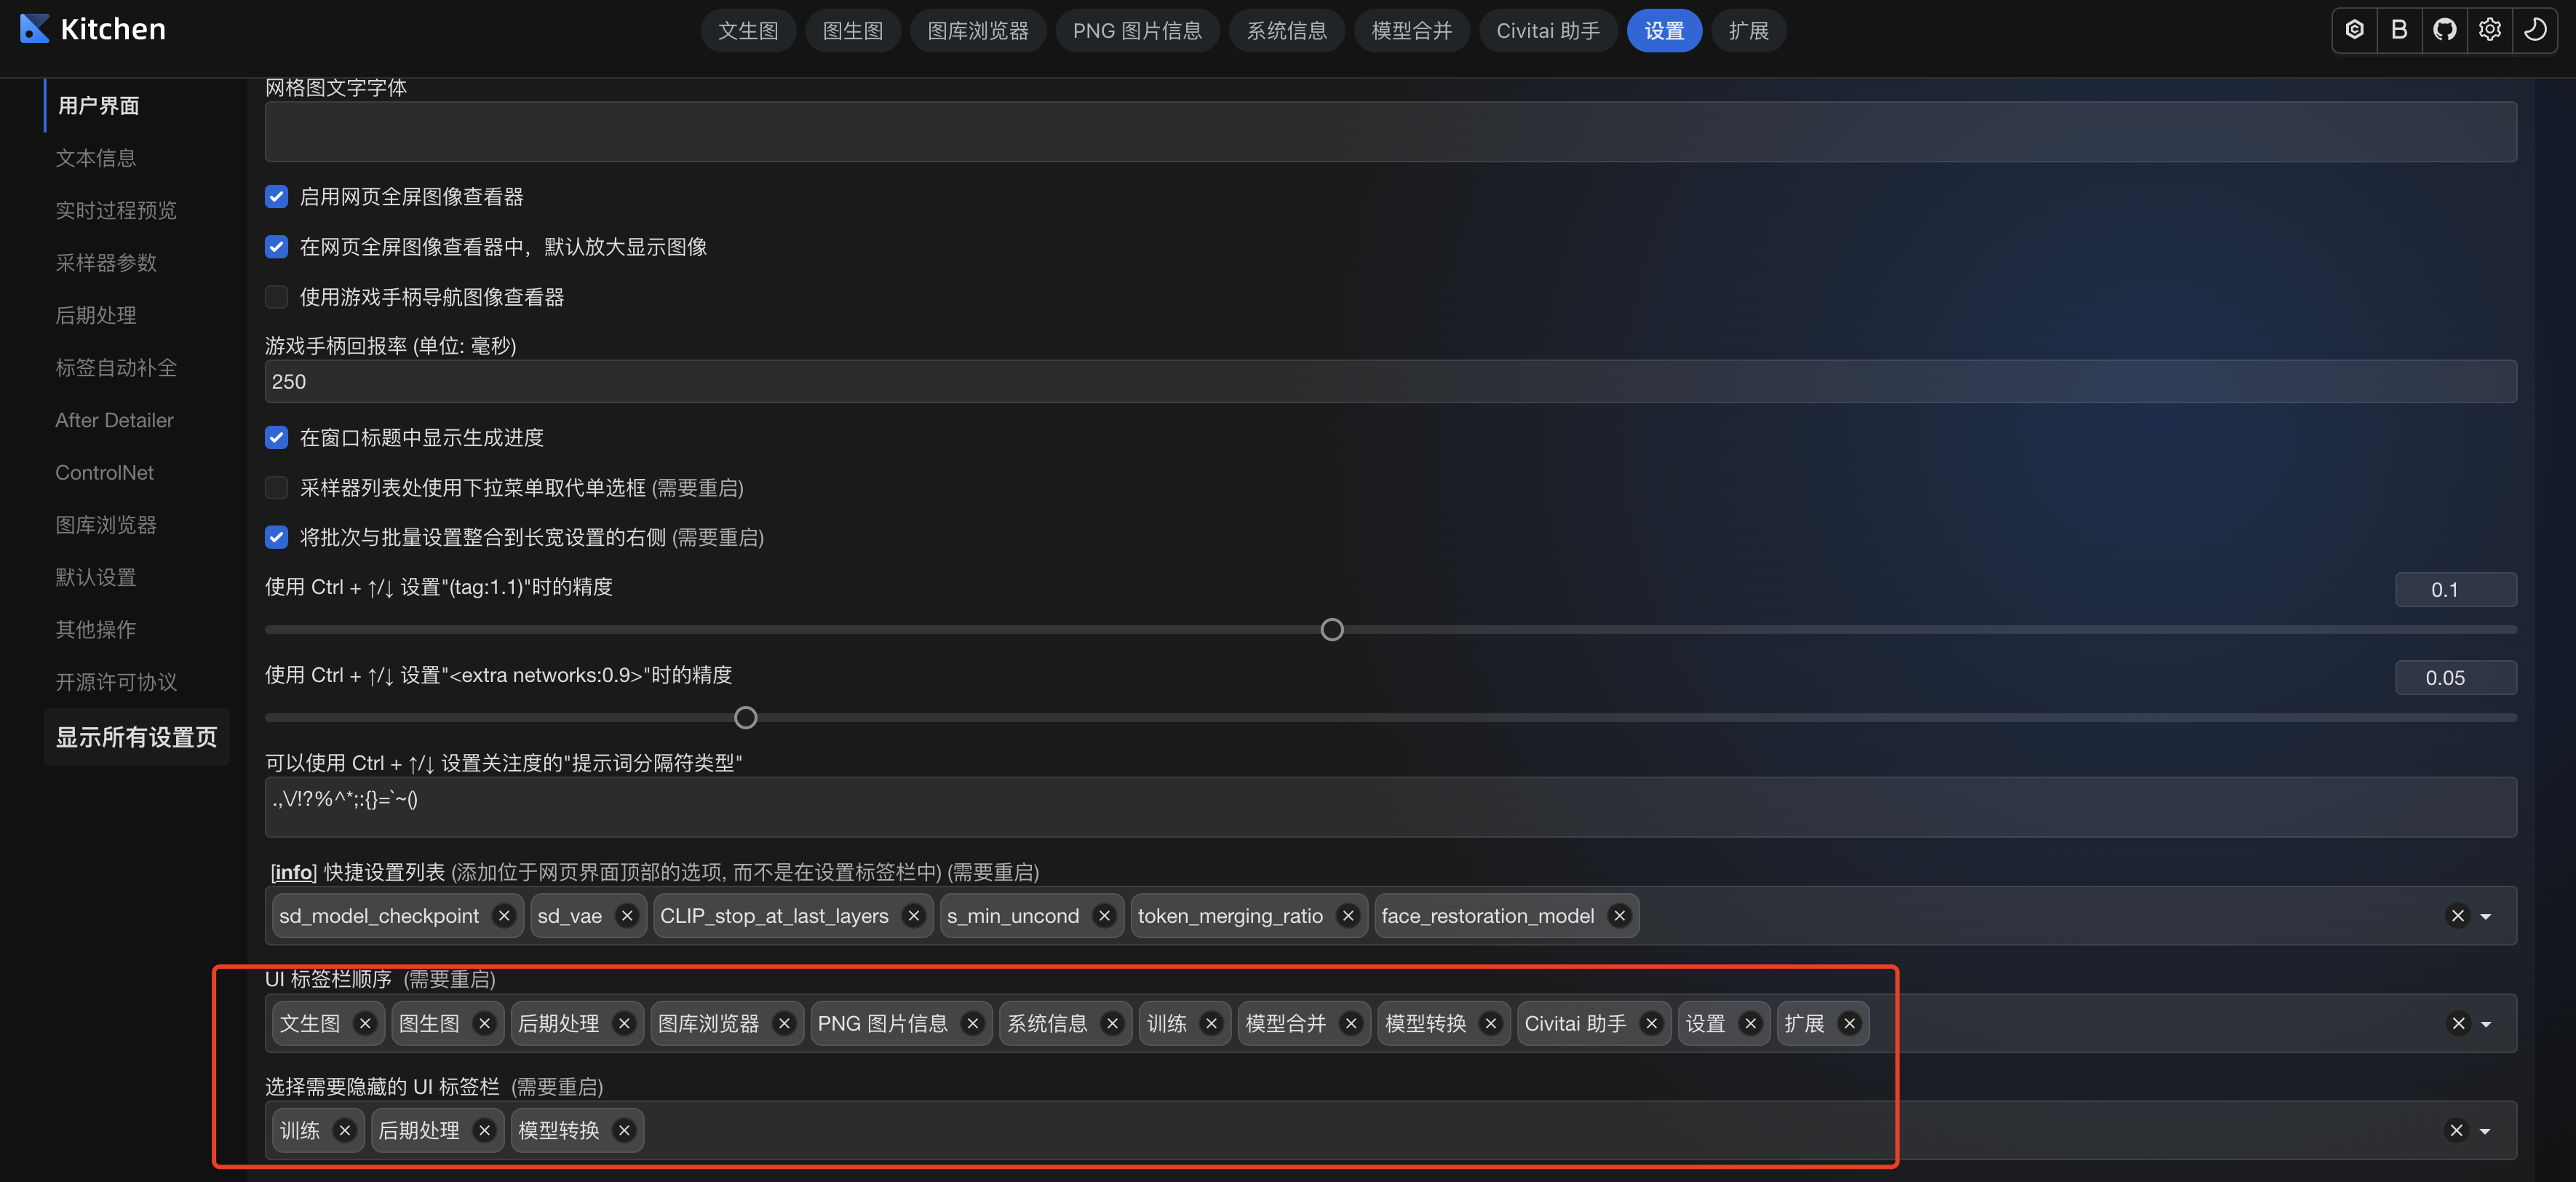This screenshot has width=2576, height=1182.
Task: Open the Civitai hexagon icon top right
Action: [x=2354, y=29]
